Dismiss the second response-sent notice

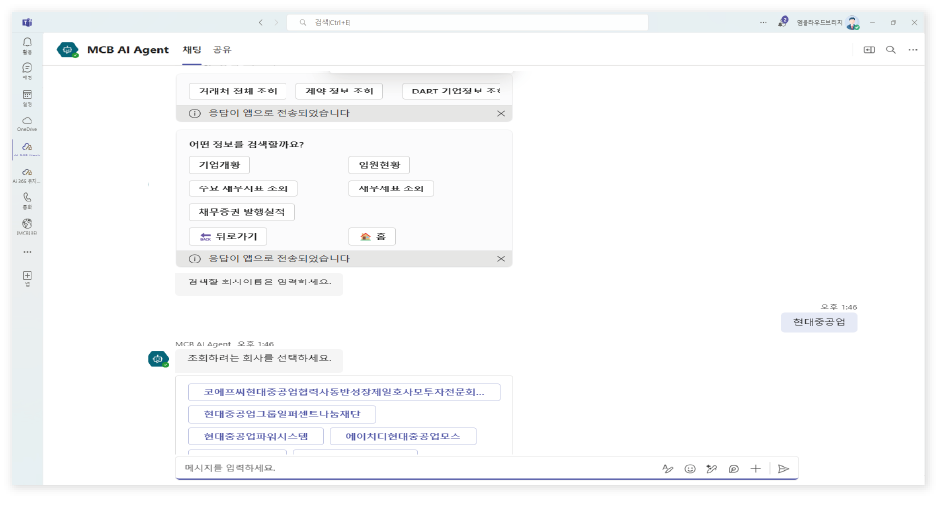pyautogui.click(x=501, y=259)
